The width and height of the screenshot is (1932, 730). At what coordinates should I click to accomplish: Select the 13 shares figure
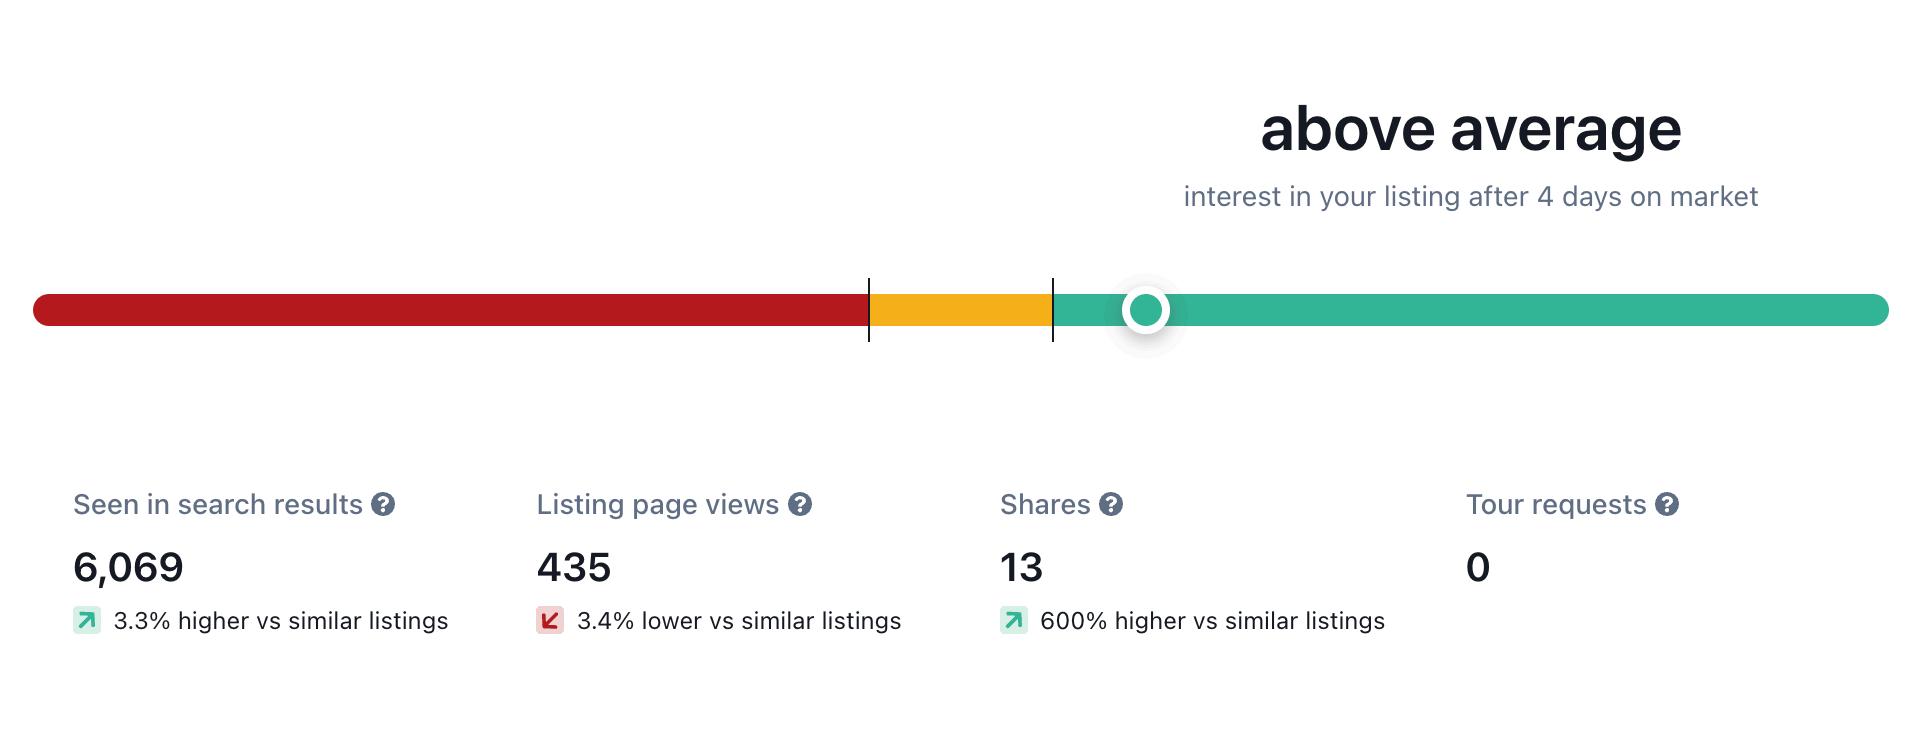pos(1021,568)
